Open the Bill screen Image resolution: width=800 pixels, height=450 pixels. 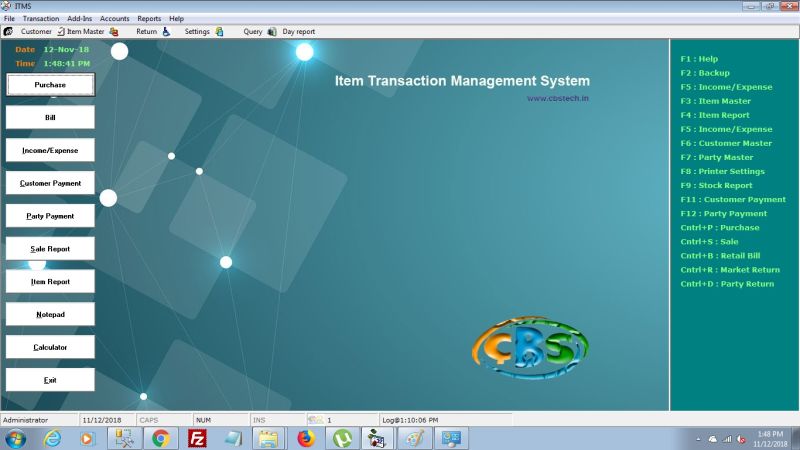coord(50,117)
